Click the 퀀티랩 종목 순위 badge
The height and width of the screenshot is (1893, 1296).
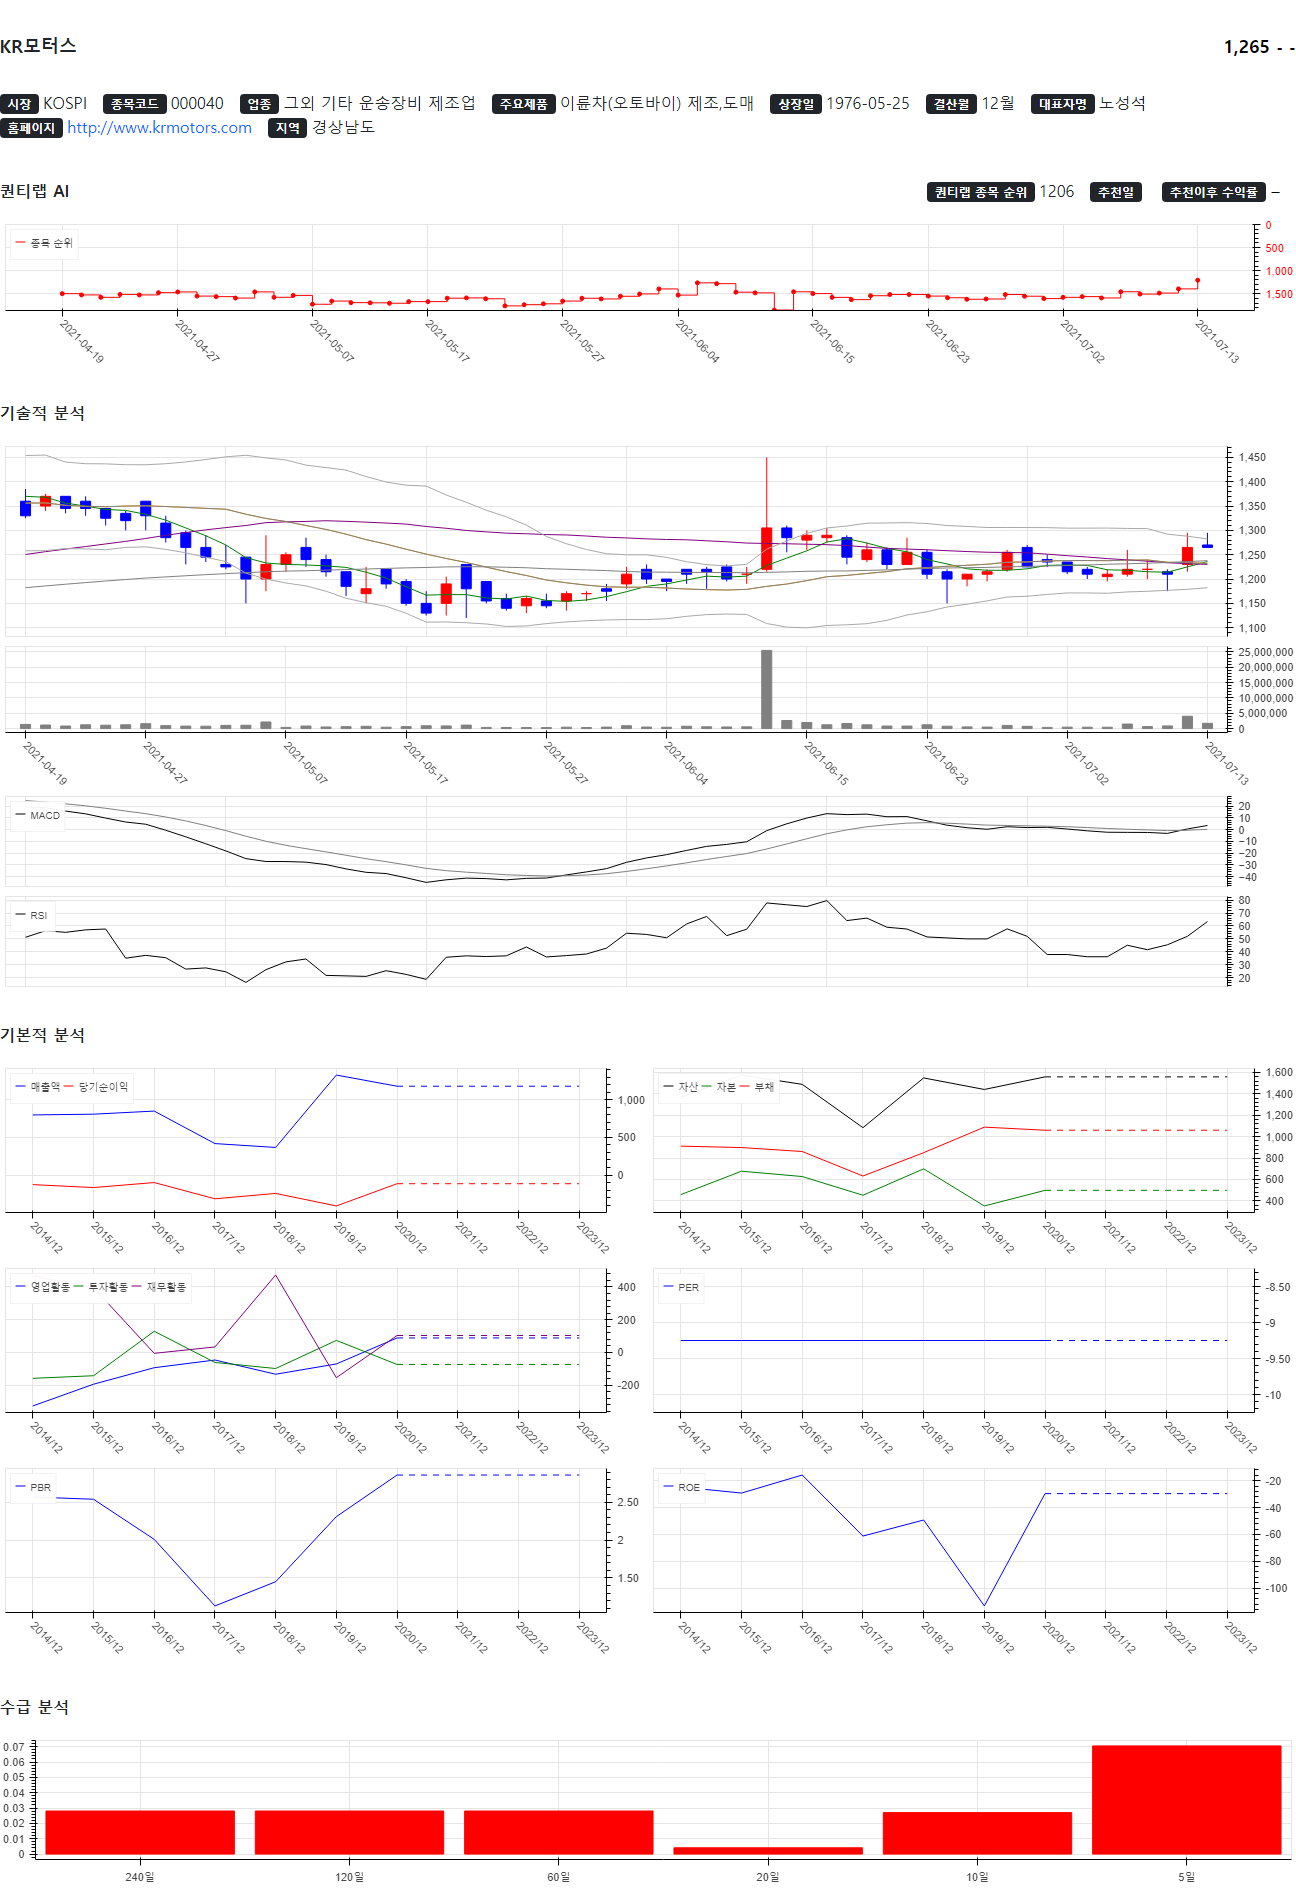point(980,192)
